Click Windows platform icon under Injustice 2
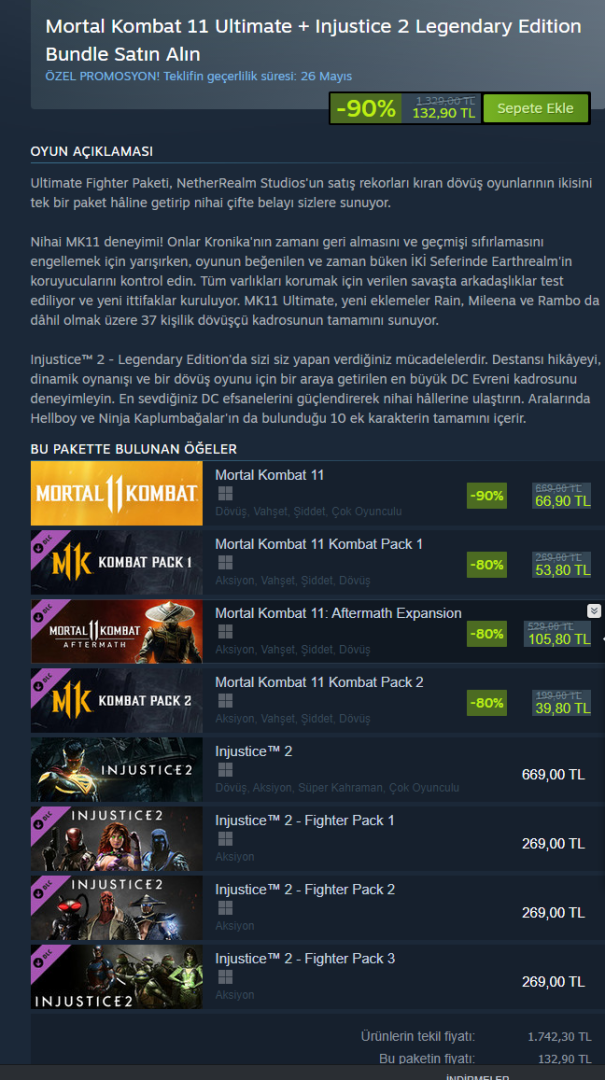This screenshot has width=605, height=1080. click(x=225, y=770)
